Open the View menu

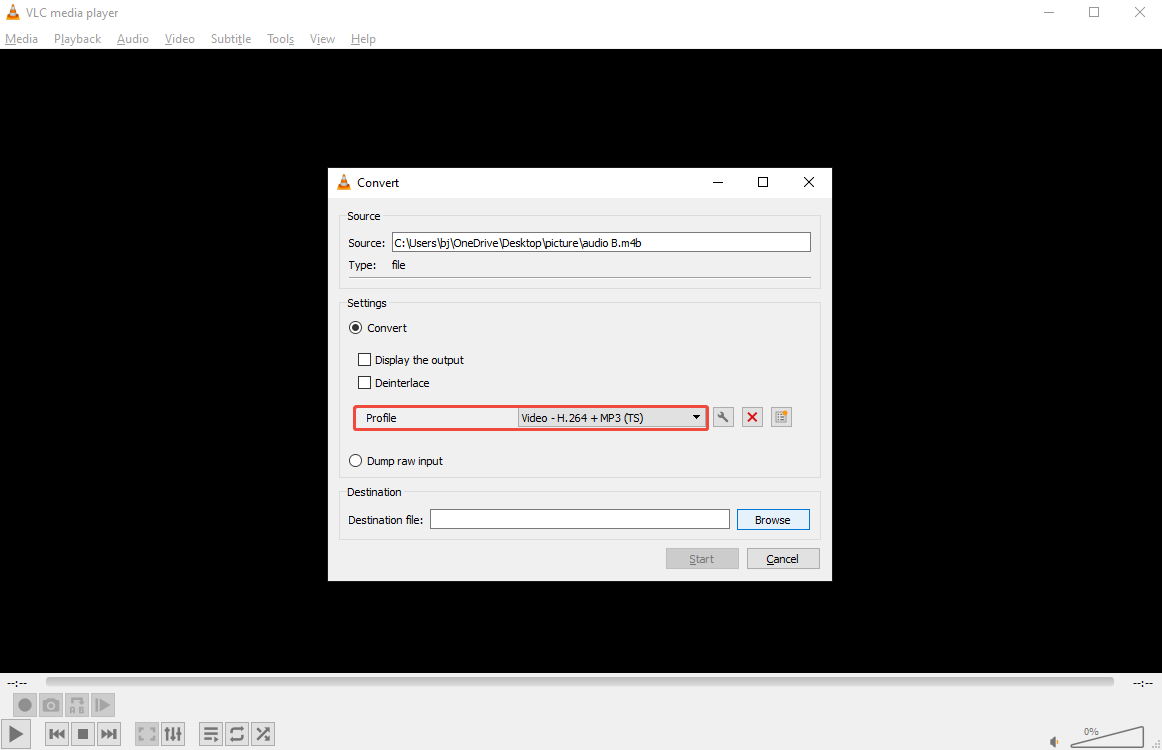point(322,39)
